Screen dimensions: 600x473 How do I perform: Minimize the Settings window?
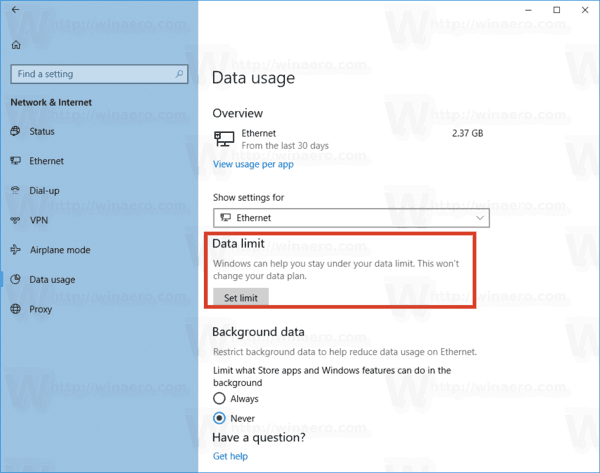[528, 10]
